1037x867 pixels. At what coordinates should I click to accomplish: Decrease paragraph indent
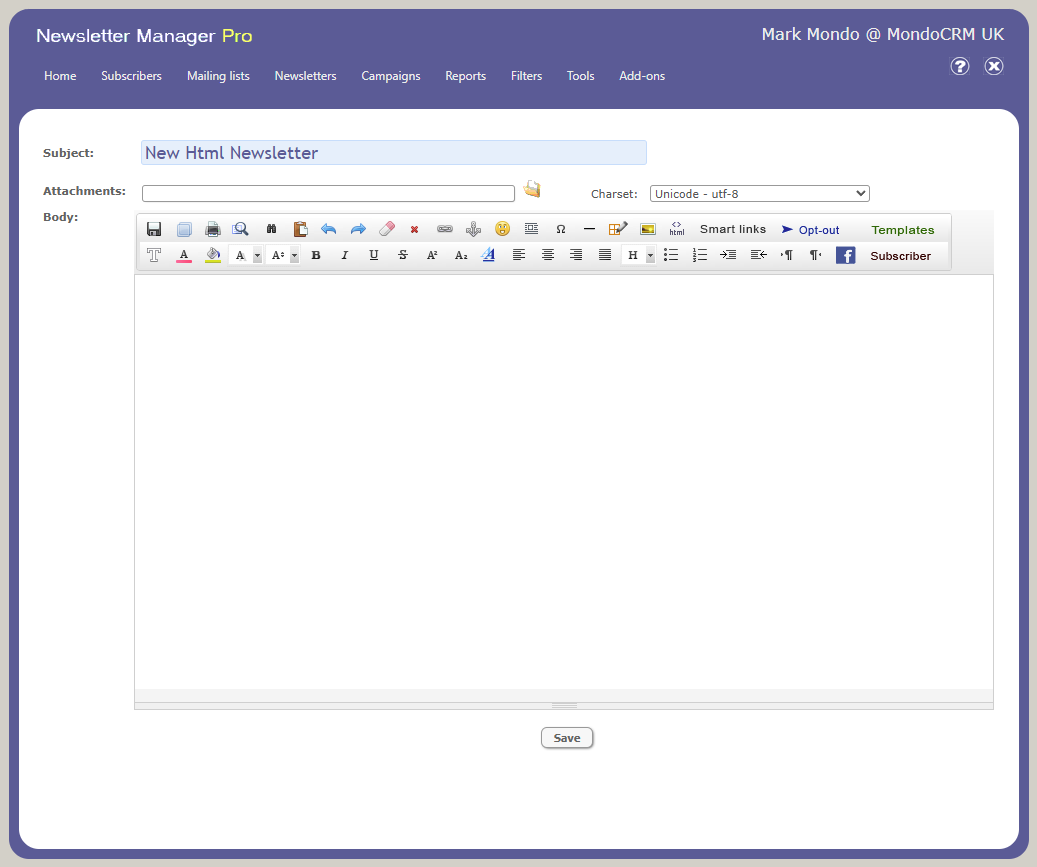(x=759, y=255)
